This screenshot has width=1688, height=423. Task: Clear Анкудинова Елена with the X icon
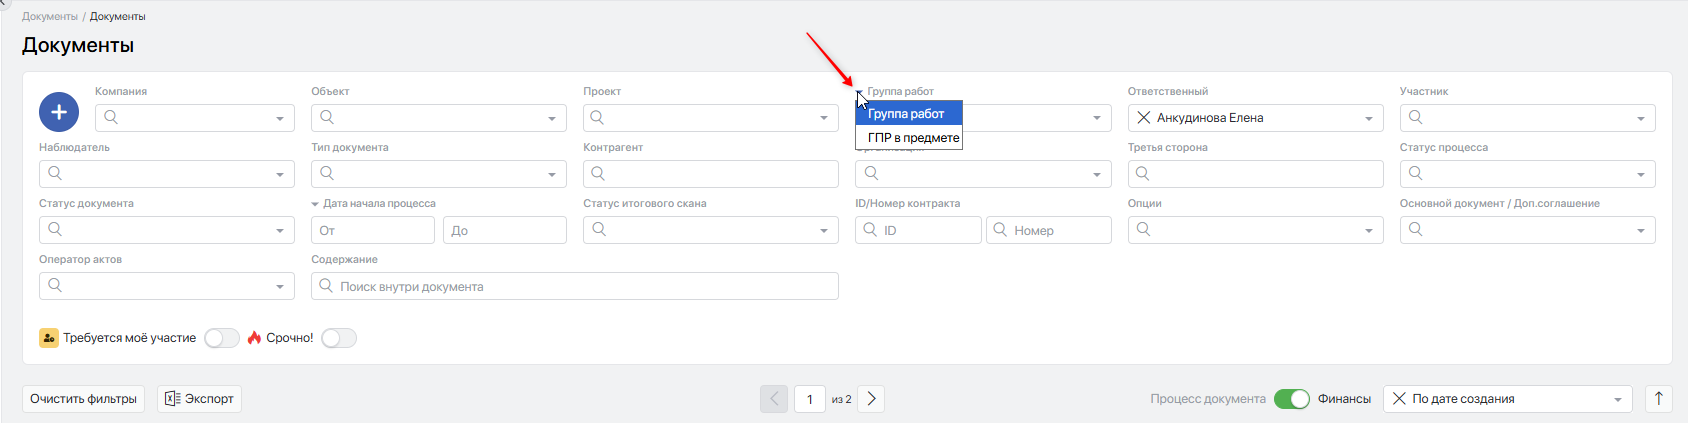coord(1144,118)
